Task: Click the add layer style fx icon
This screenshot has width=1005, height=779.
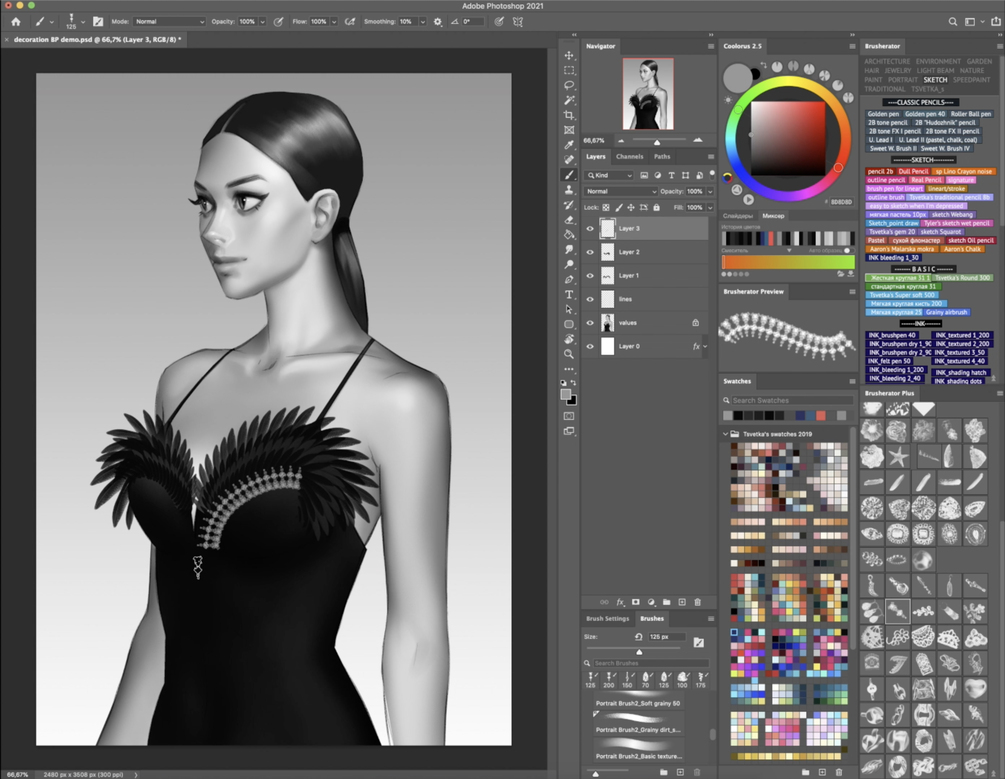Action: point(620,602)
